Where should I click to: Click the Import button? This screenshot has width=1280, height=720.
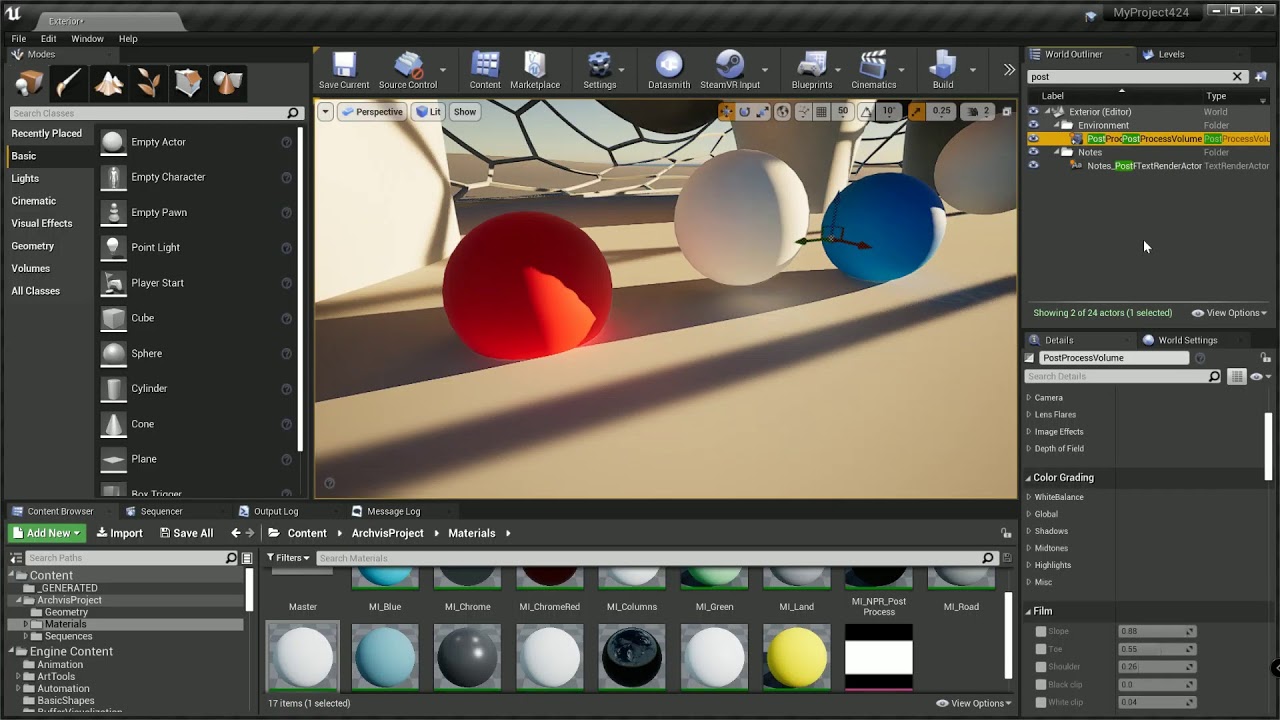coord(120,533)
